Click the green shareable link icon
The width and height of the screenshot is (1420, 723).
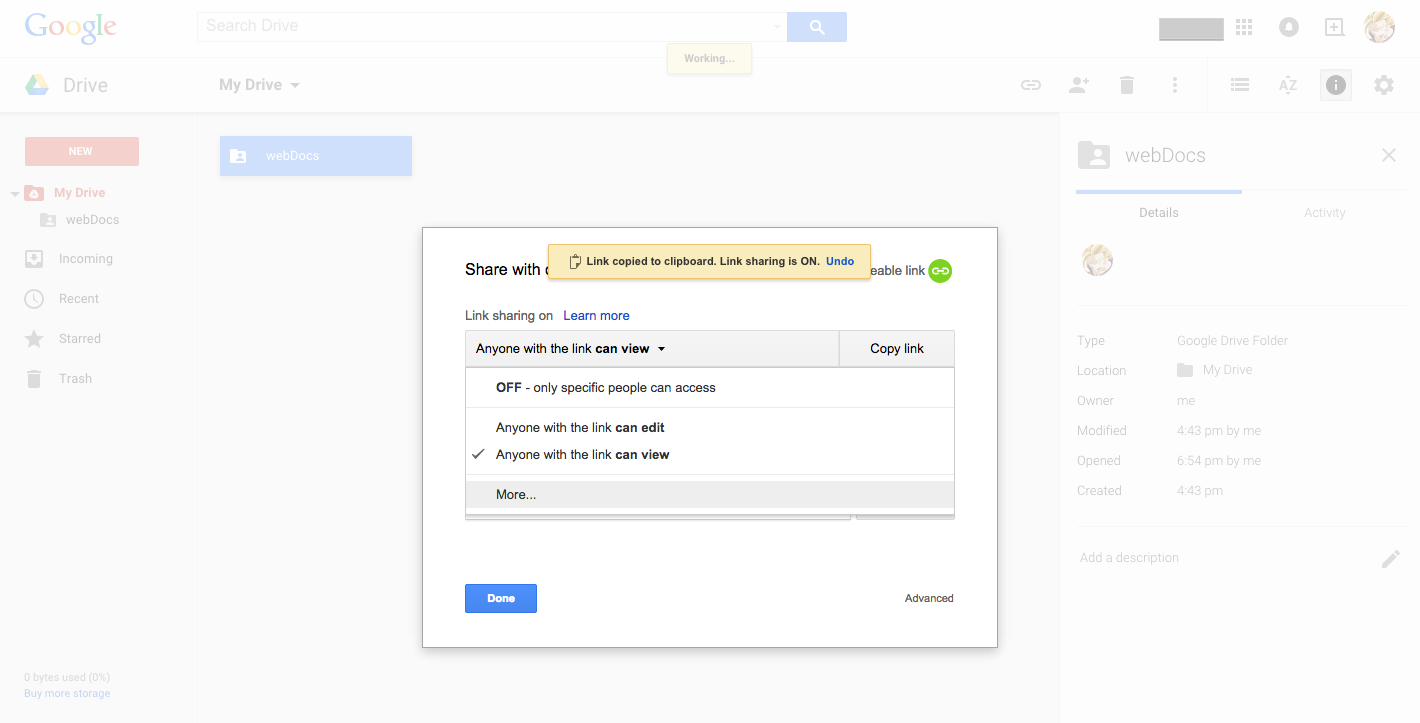coord(940,271)
